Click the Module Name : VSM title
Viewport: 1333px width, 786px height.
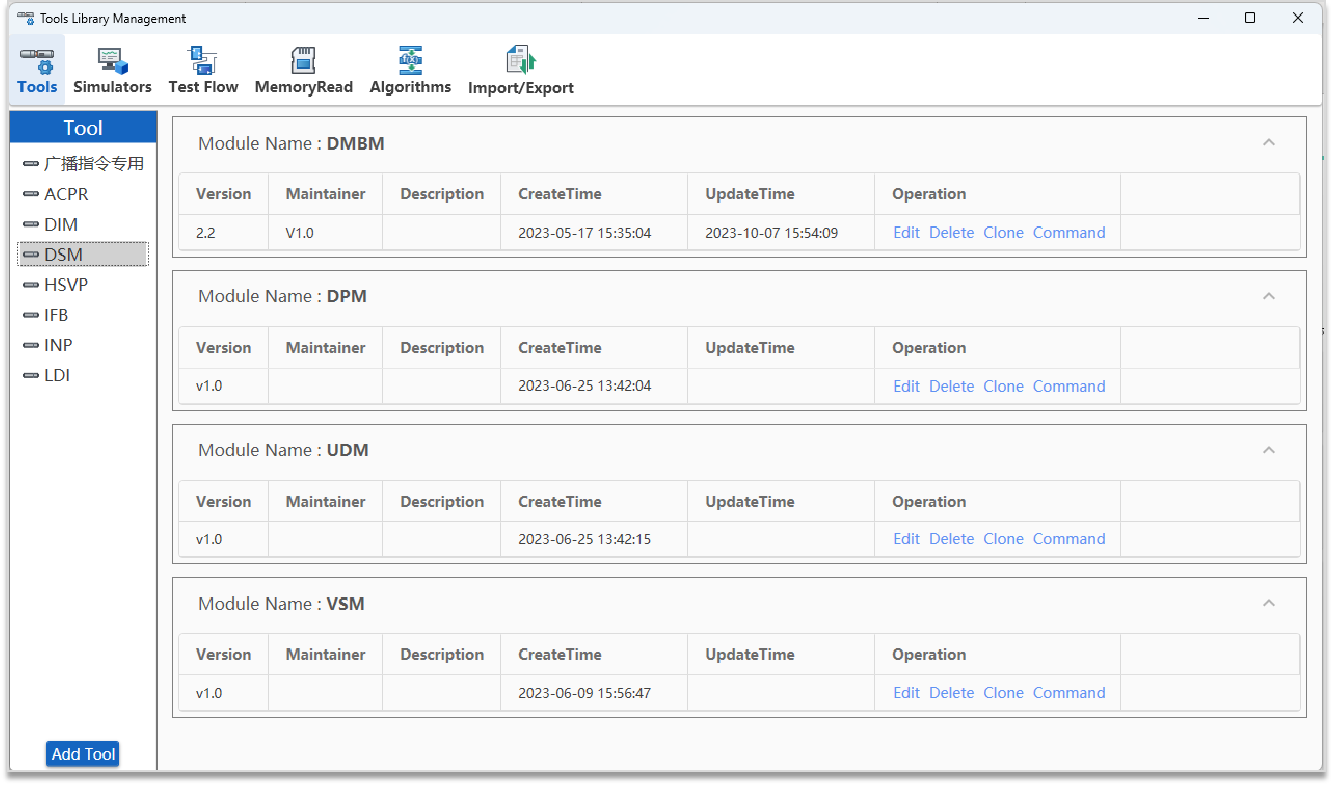pyautogui.click(x=281, y=603)
